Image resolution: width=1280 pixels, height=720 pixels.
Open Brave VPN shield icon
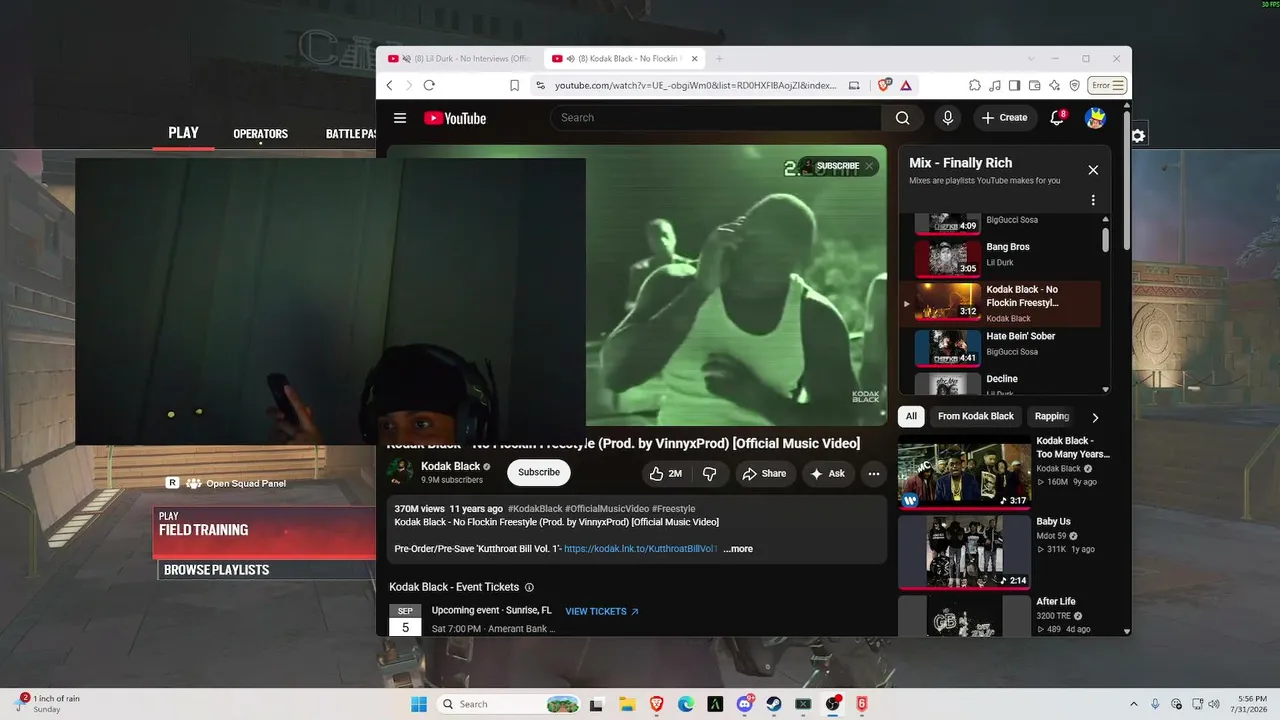(x=1075, y=85)
